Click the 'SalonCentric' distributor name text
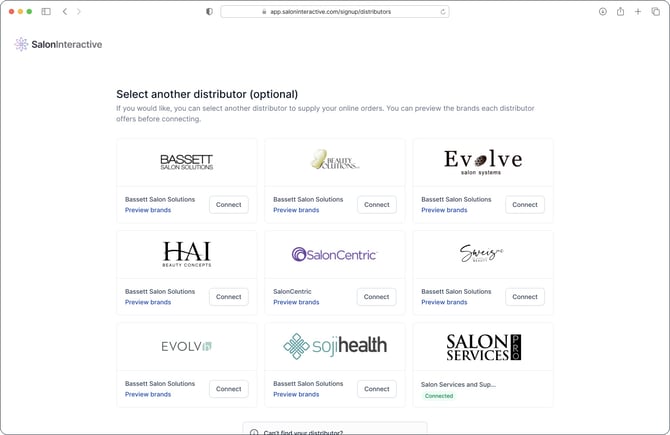 [292, 291]
